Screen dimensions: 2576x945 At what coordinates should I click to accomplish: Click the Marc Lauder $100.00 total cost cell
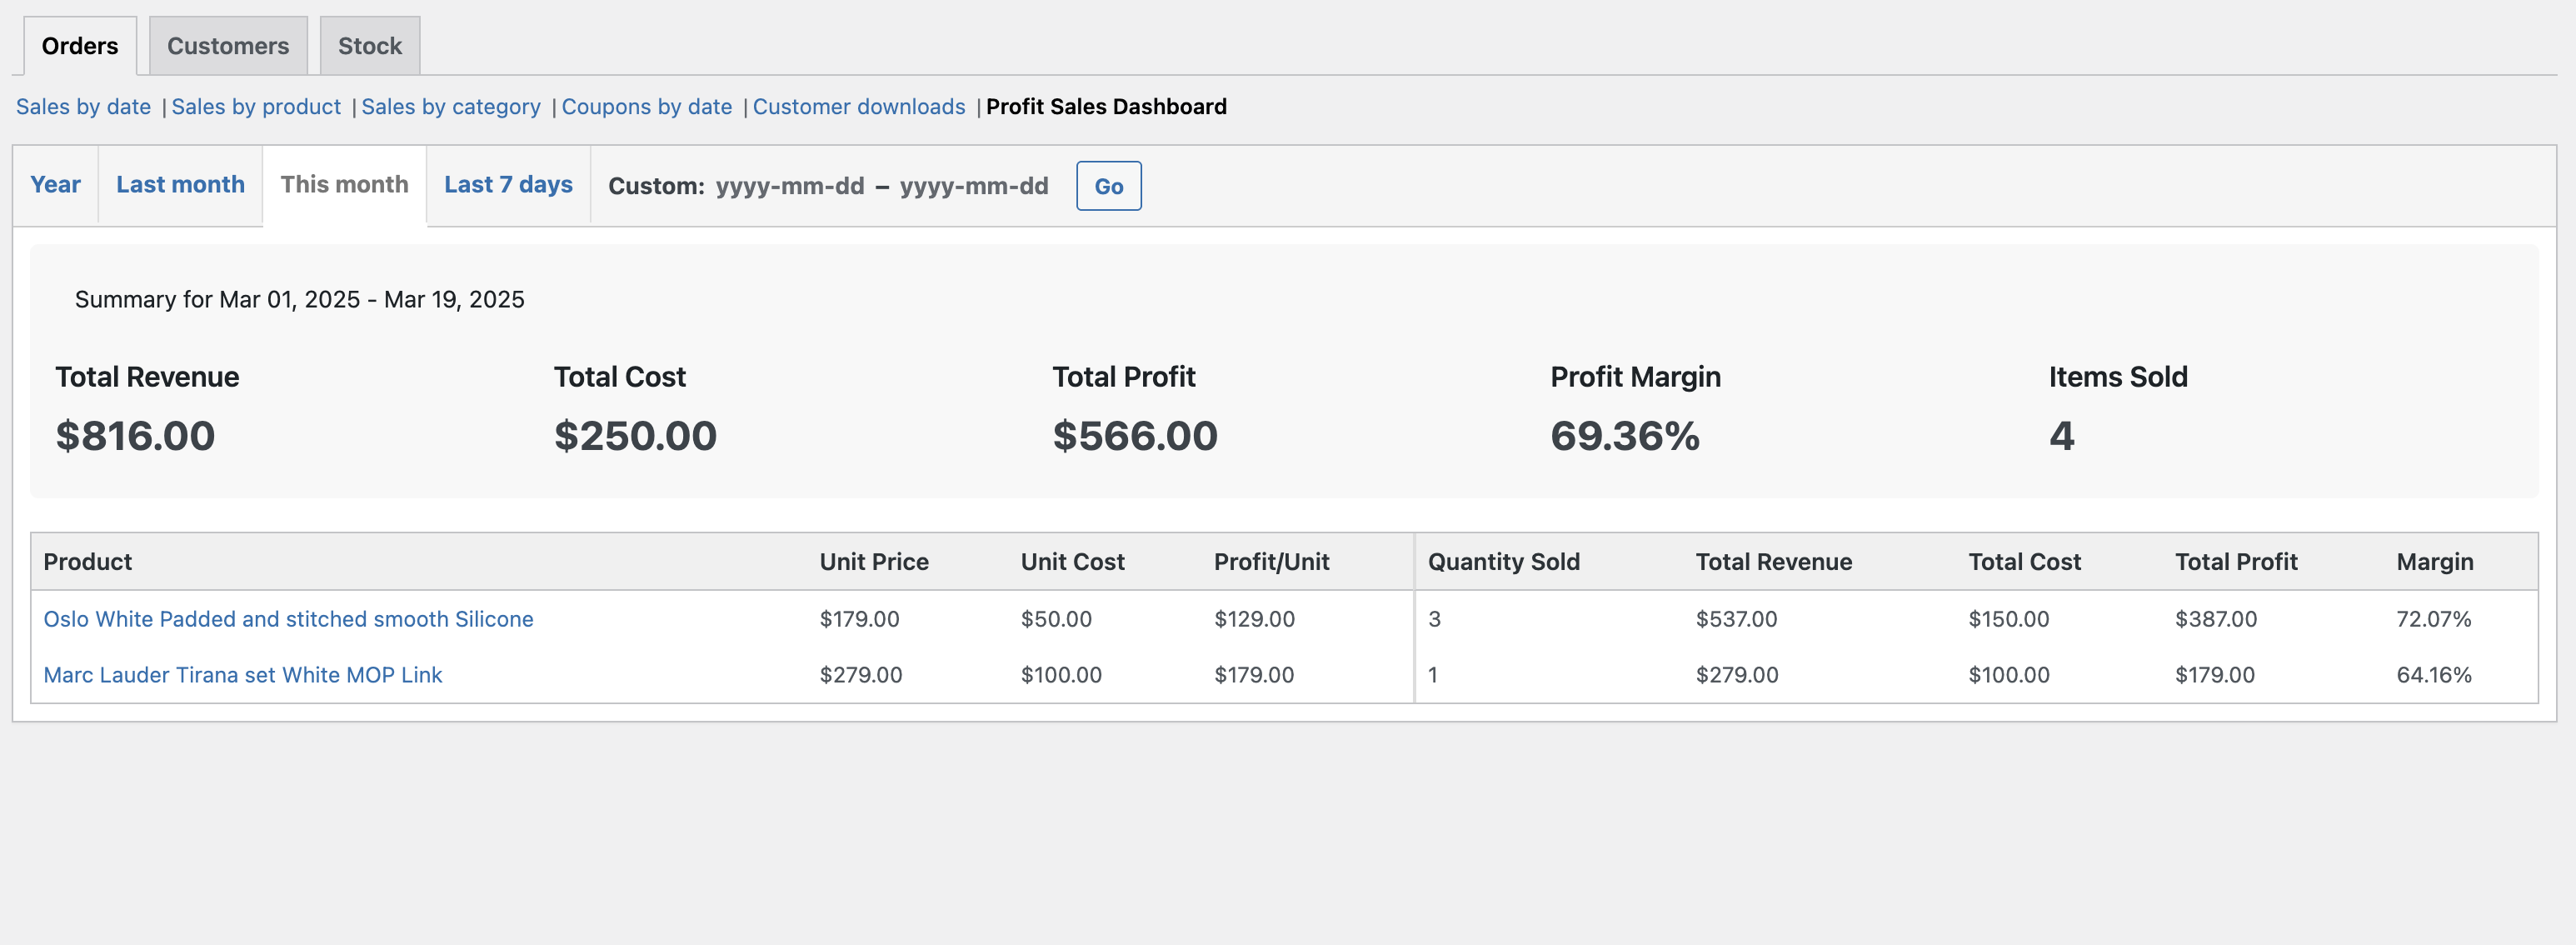pyautogui.click(x=2008, y=675)
